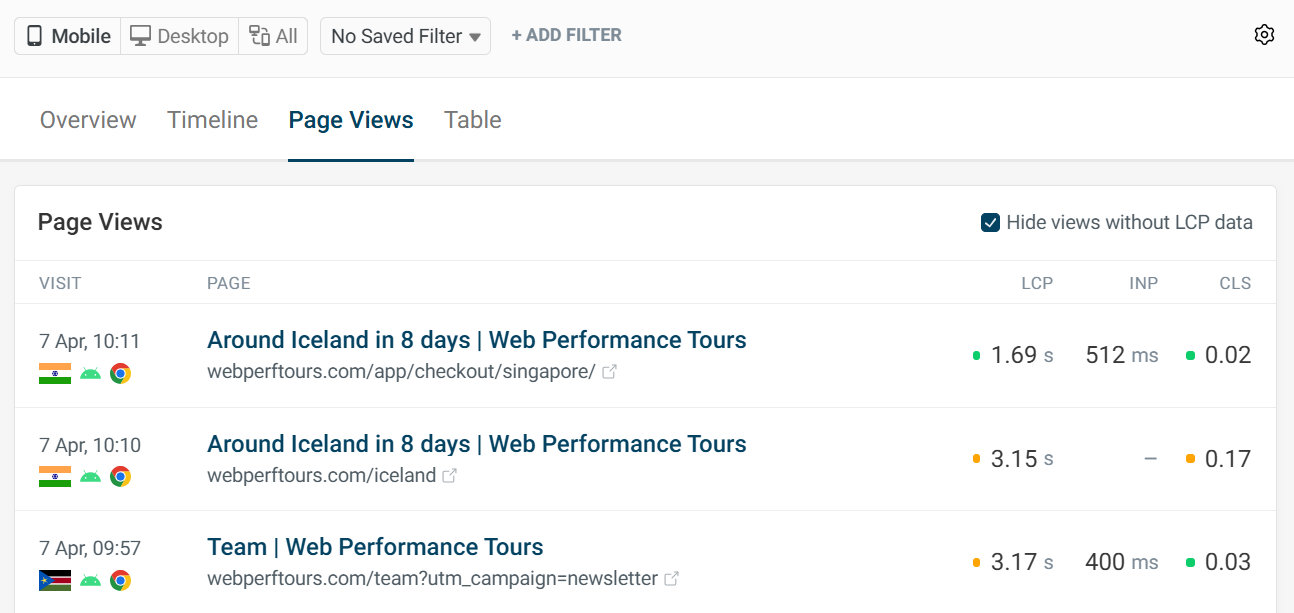Select the All devices filter
This screenshot has width=1294, height=613.
coord(272,35)
